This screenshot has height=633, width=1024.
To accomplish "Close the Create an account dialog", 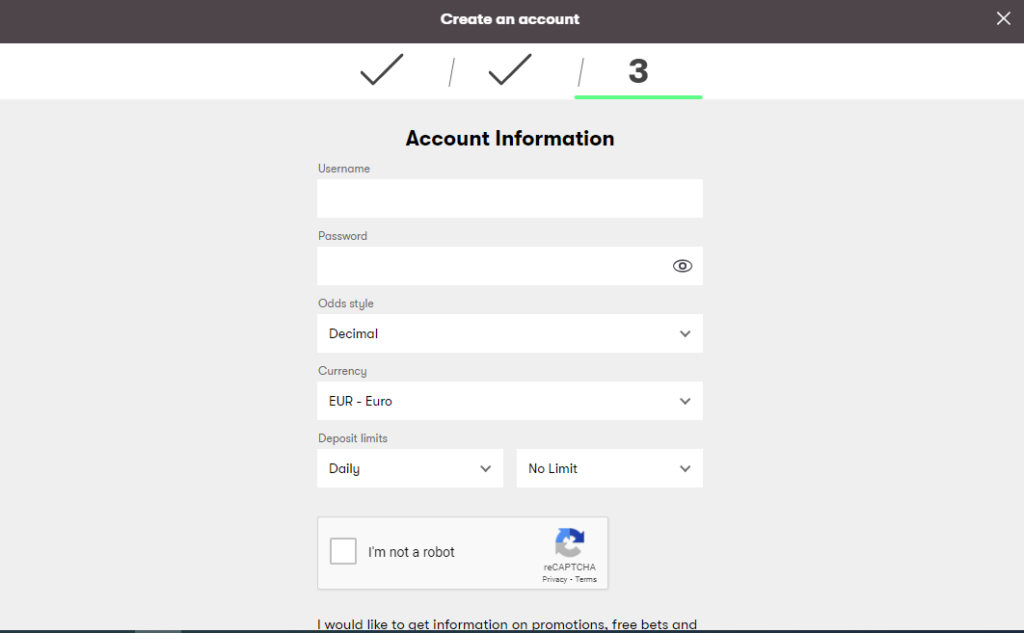I will pyautogui.click(x=1003, y=19).
